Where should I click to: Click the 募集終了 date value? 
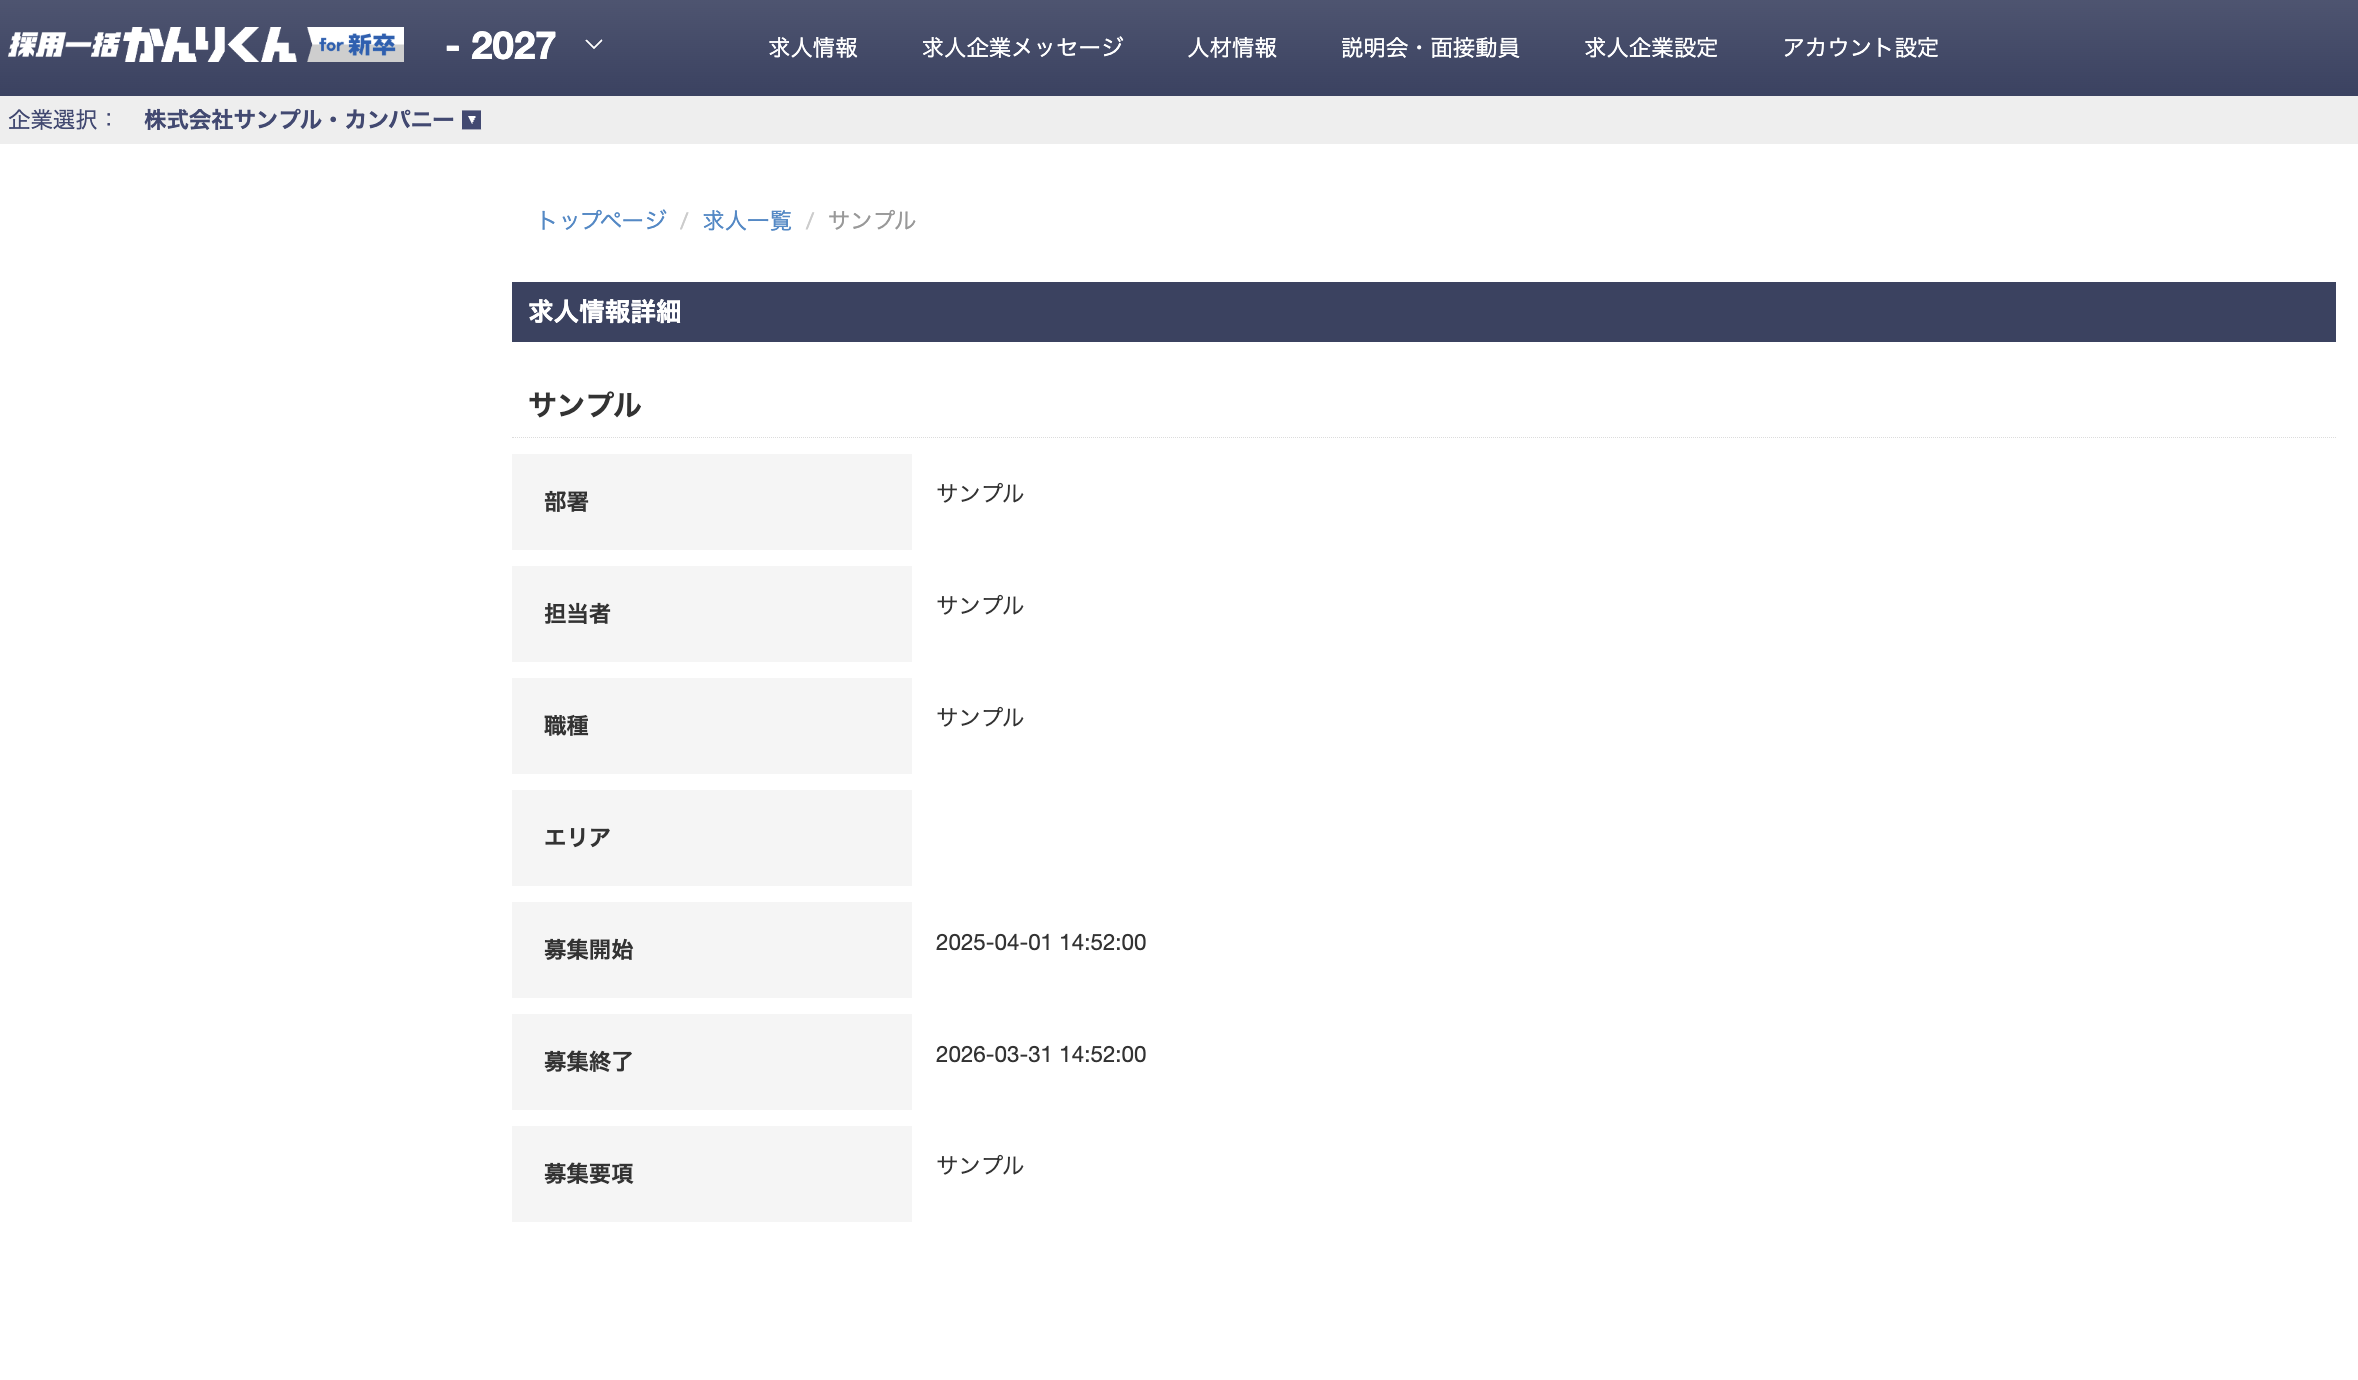[x=1040, y=1054]
